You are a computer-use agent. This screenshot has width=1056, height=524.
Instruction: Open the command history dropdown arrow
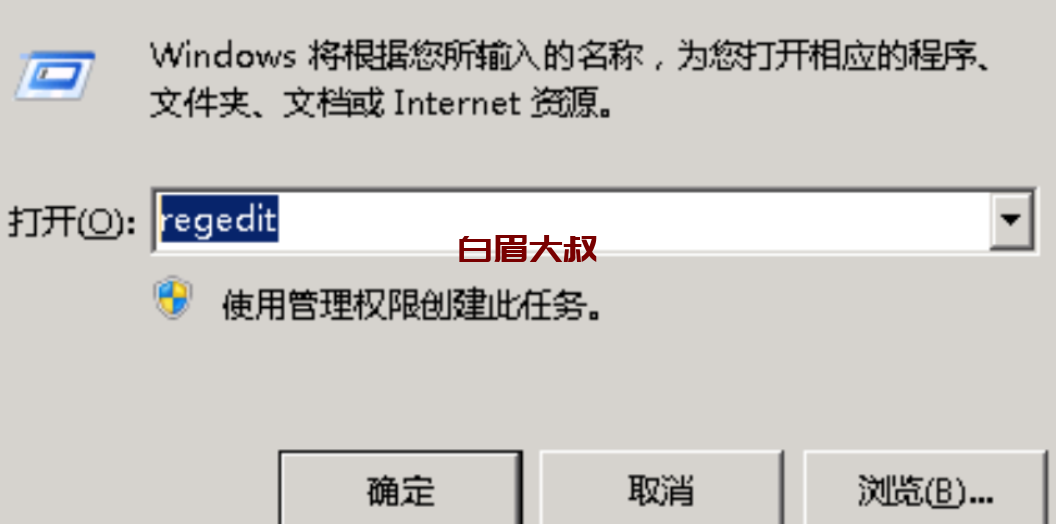coord(1011,220)
